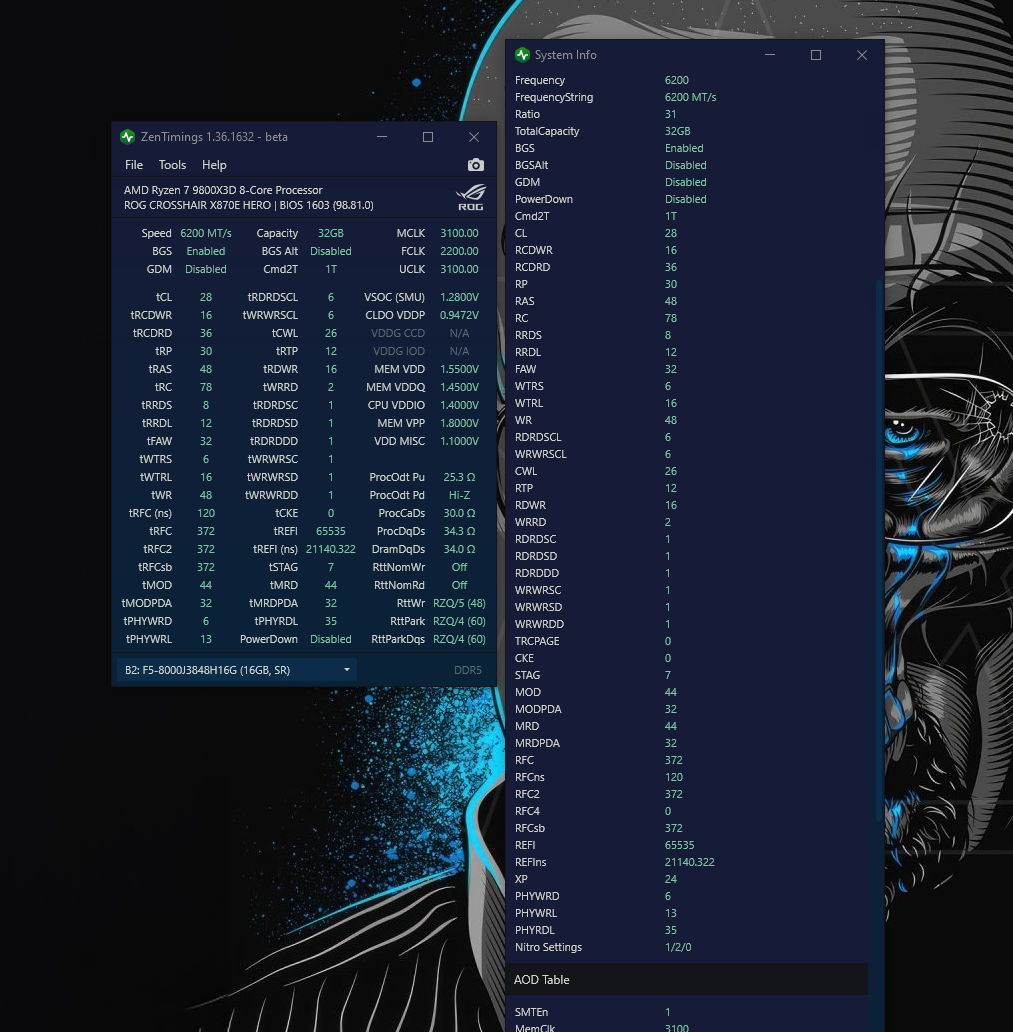Screen dimensions: 1013x1032
Task: Click the tPHYRDL value 35 in ZenTimings
Action: (330, 621)
